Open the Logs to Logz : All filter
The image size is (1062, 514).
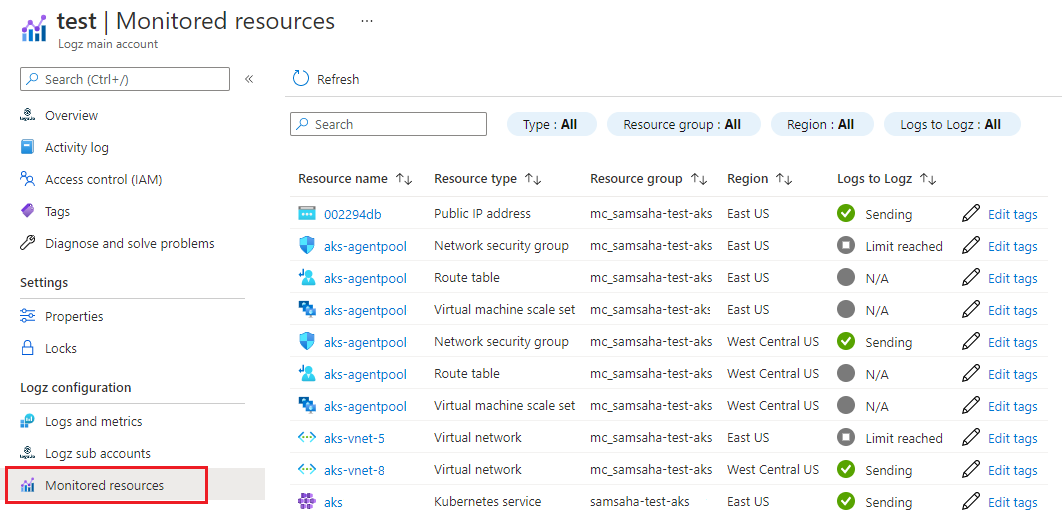pos(952,125)
